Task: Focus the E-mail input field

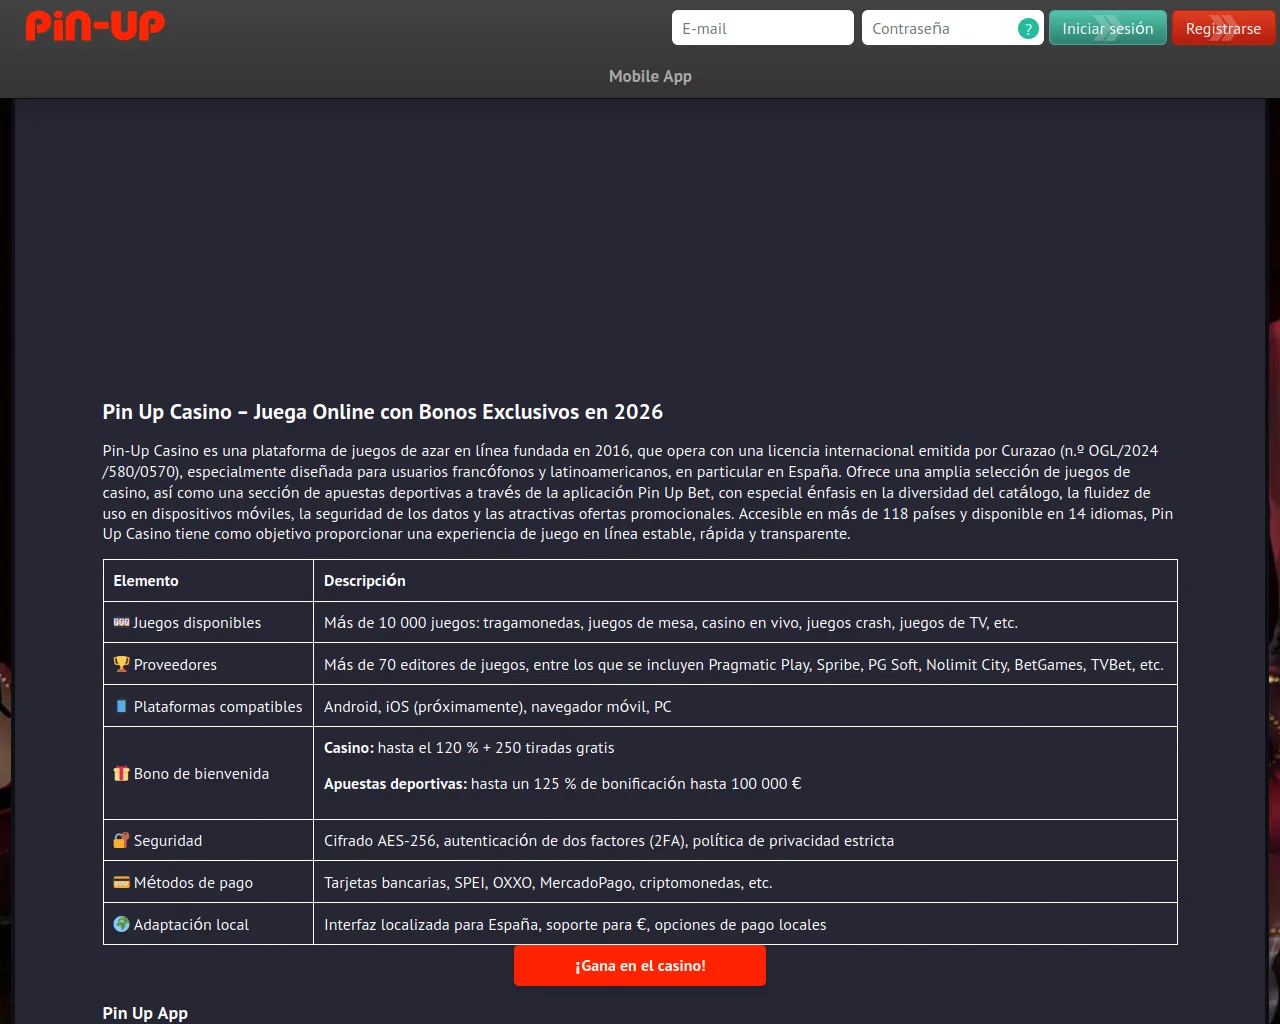Action: click(762, 28)
